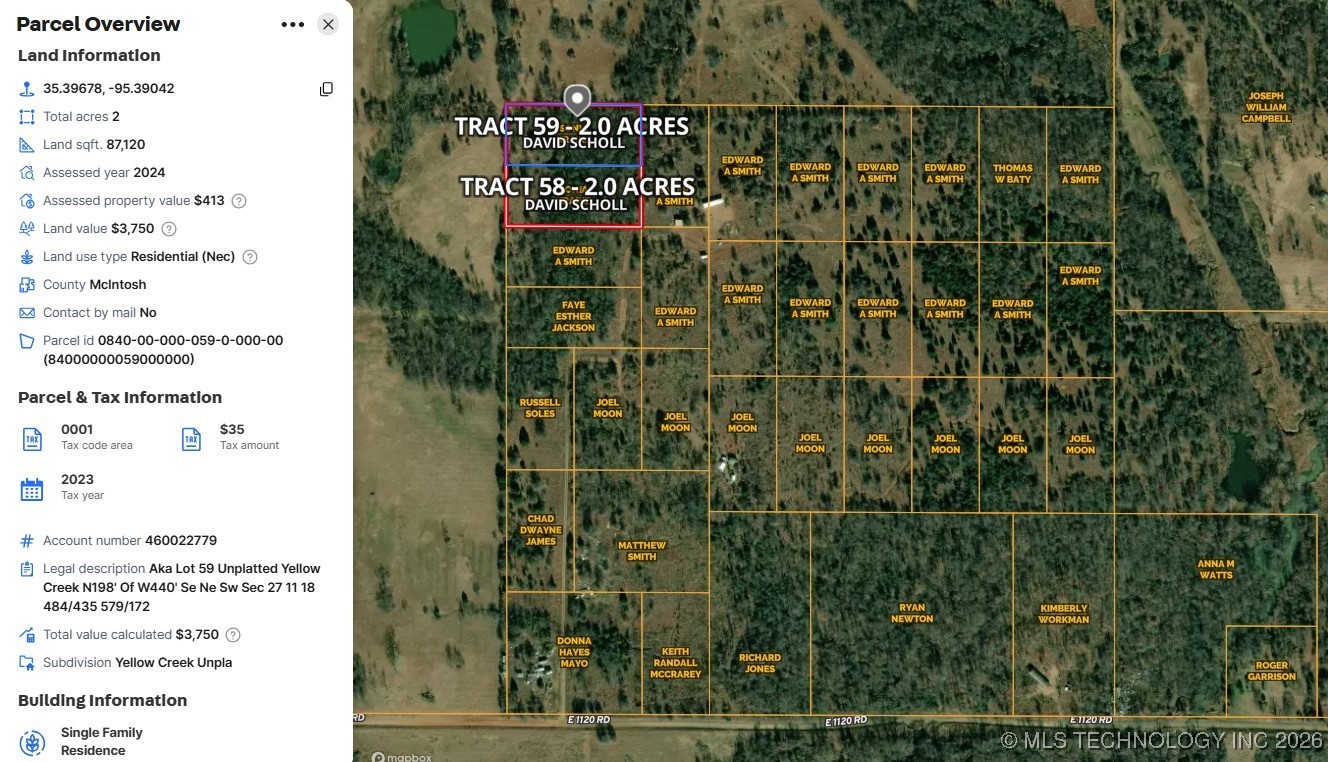Click the Single Family Residence building icon
This screenshot has height=762, width=1328.
pos(32,741)
